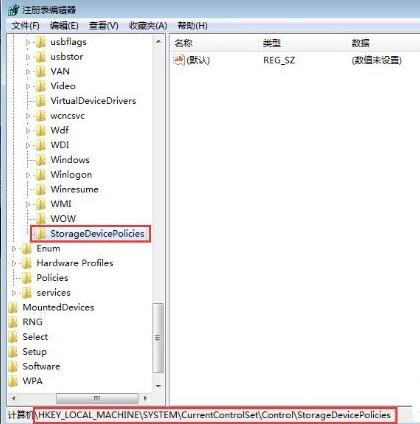Viewport: 420px width, 424px height.
Task: Open the 文件(F) menu
Action: [25, 26]
